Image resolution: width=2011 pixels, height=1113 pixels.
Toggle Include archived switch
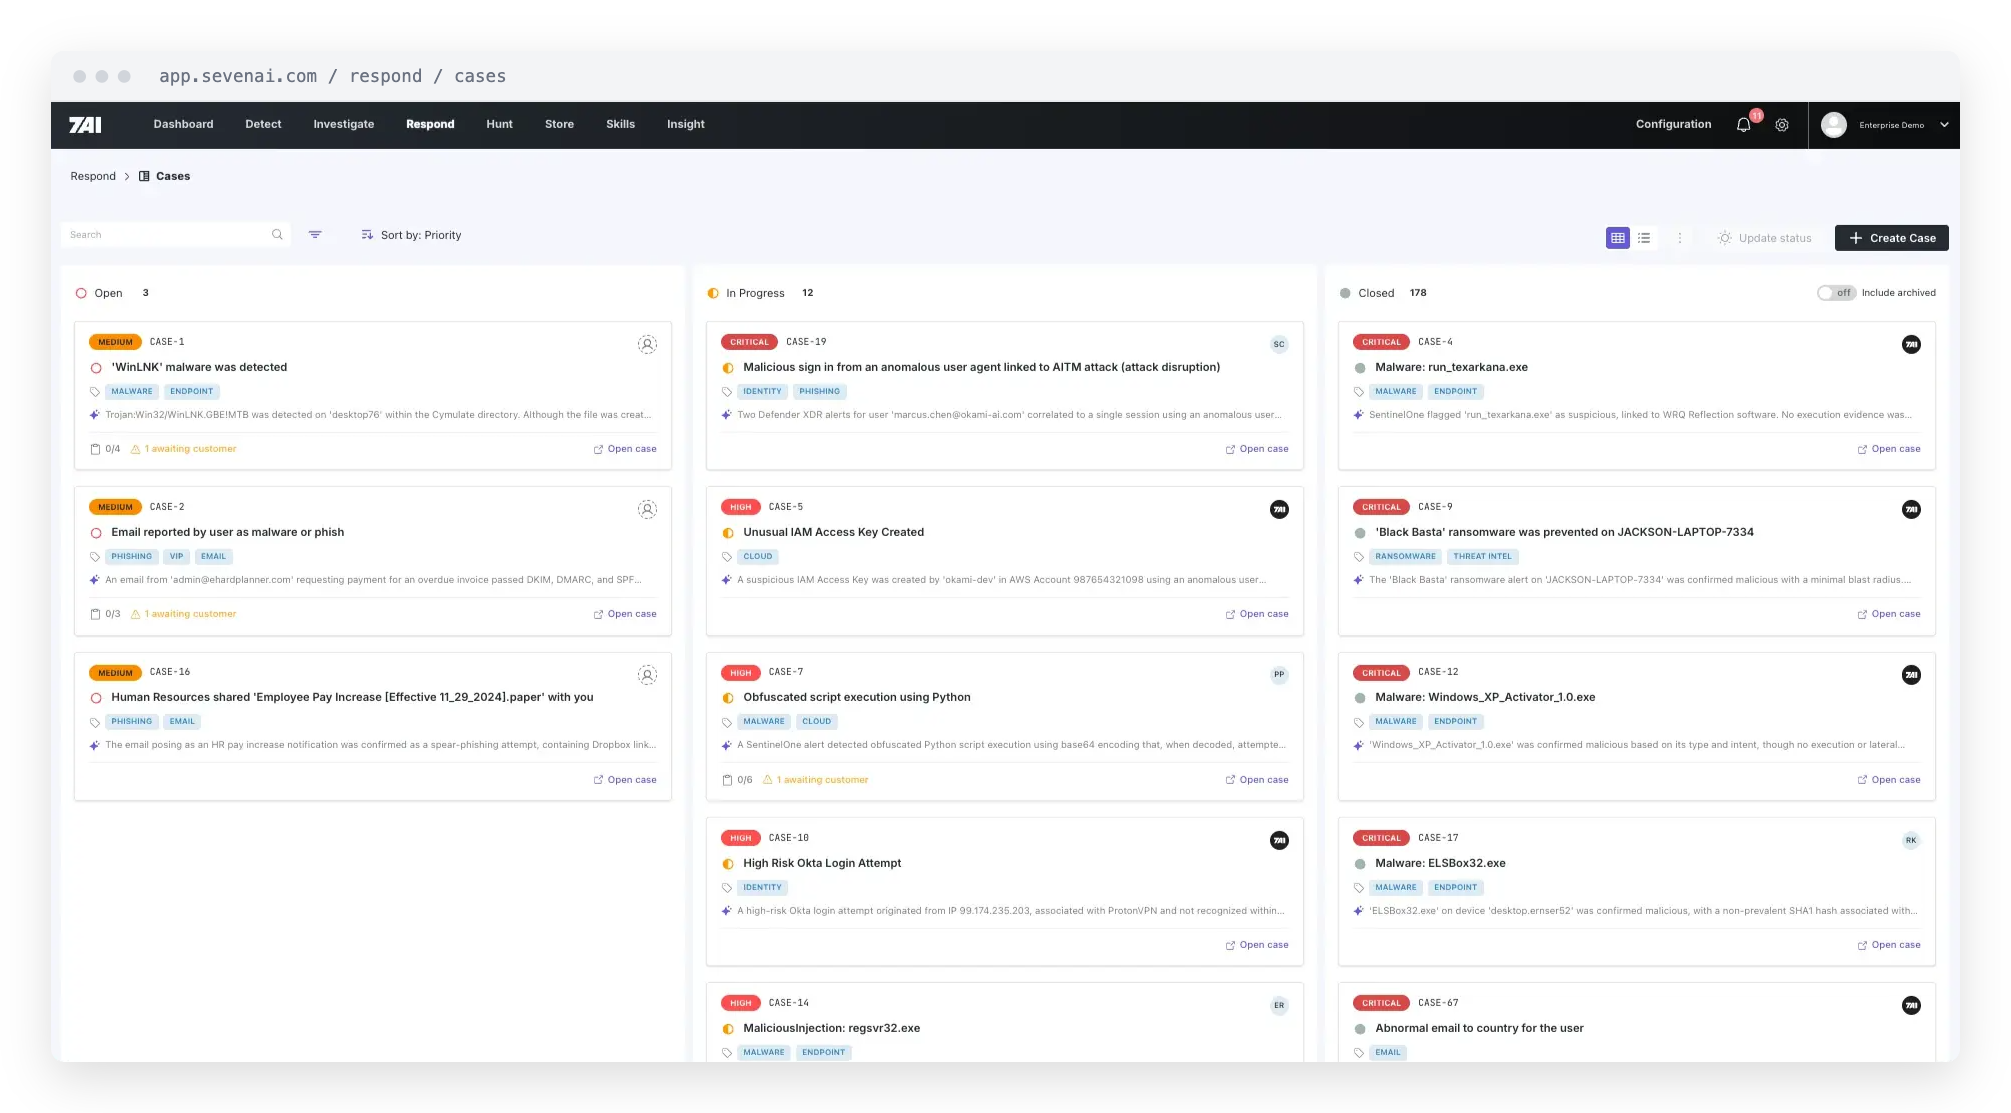tap(1836, 293)
